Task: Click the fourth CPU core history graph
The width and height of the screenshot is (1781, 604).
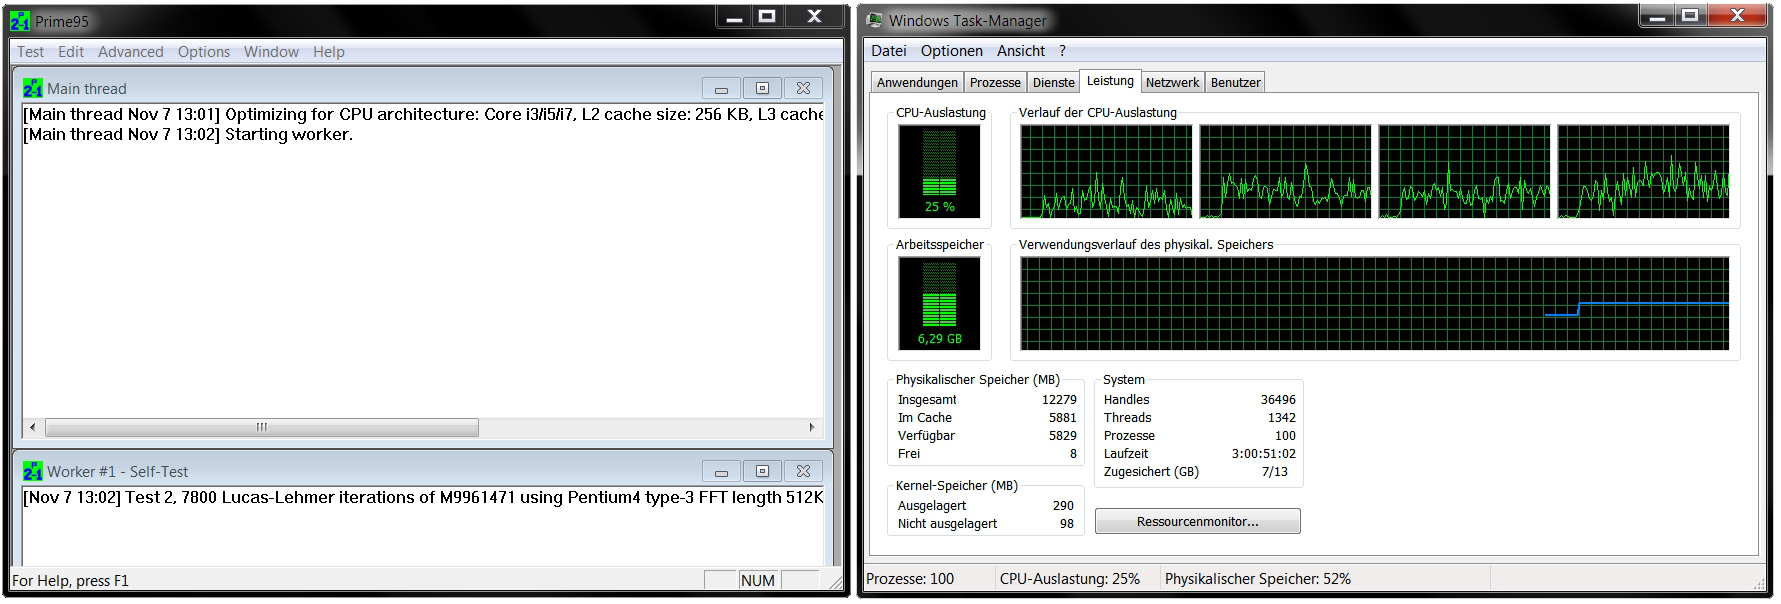Action: click(1643, 171)
